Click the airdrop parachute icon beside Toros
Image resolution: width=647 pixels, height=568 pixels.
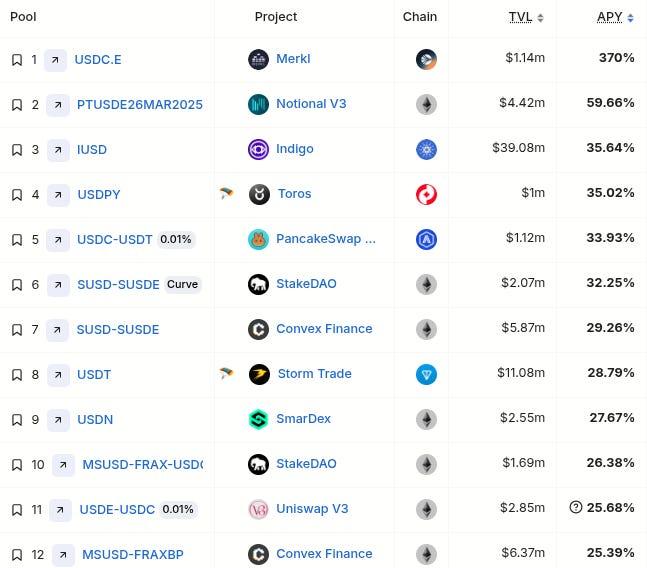pos(227,193)
